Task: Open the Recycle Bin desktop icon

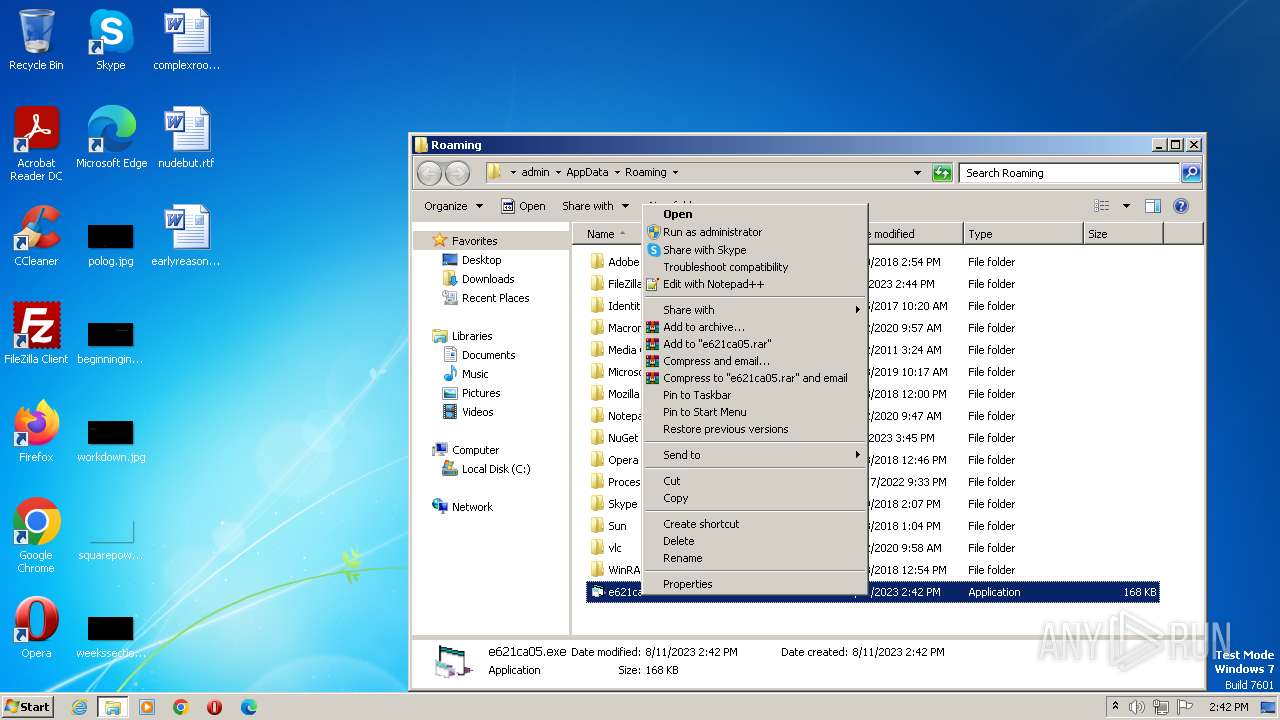Action: tap(36, 40)
